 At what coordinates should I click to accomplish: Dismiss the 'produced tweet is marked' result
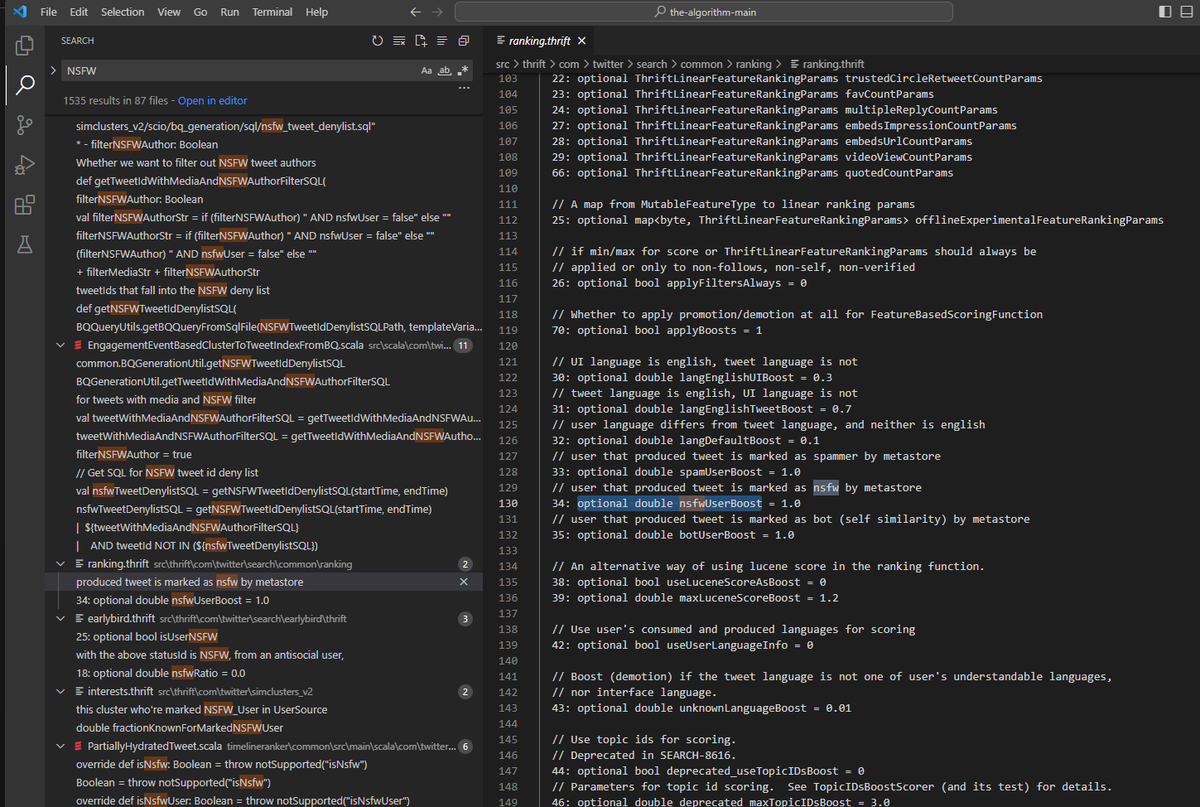click(463, 581)
